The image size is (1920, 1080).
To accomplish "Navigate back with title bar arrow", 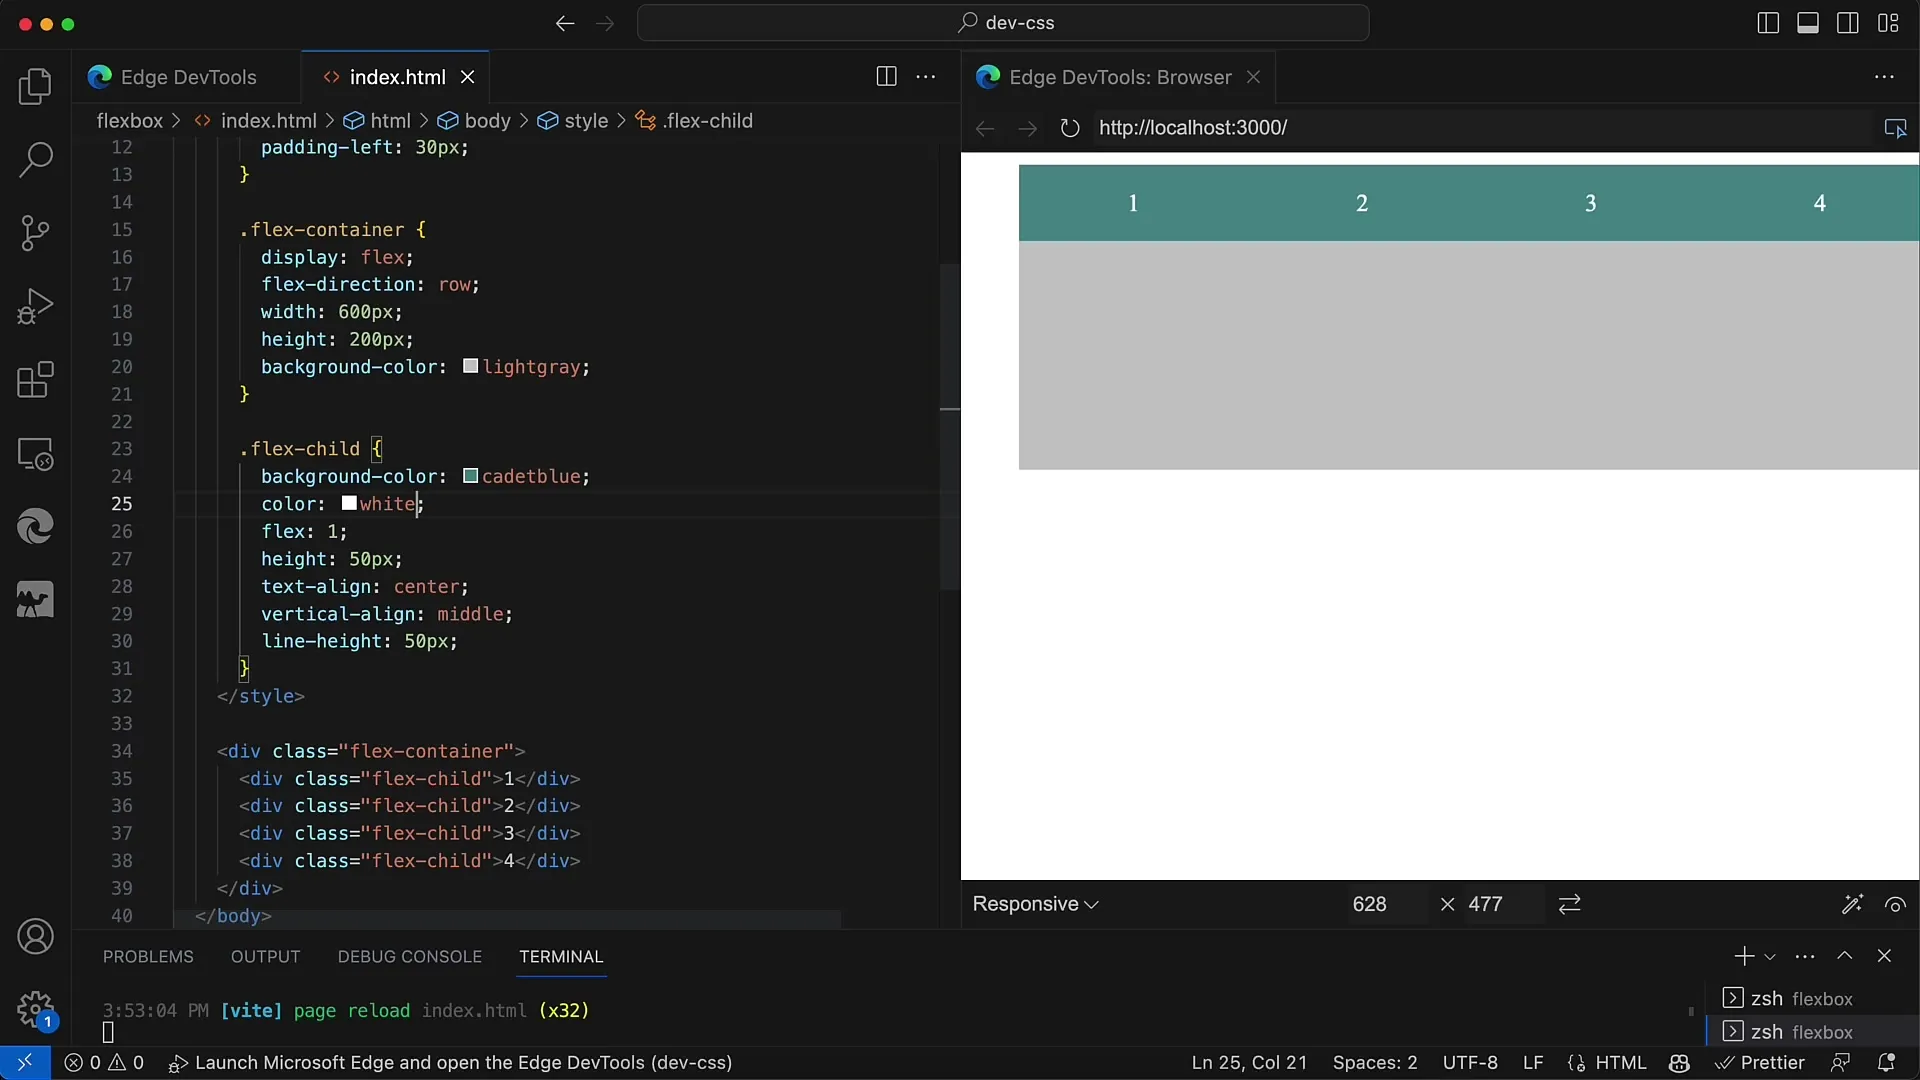I will pyautogui.click(x=565, y=23).
